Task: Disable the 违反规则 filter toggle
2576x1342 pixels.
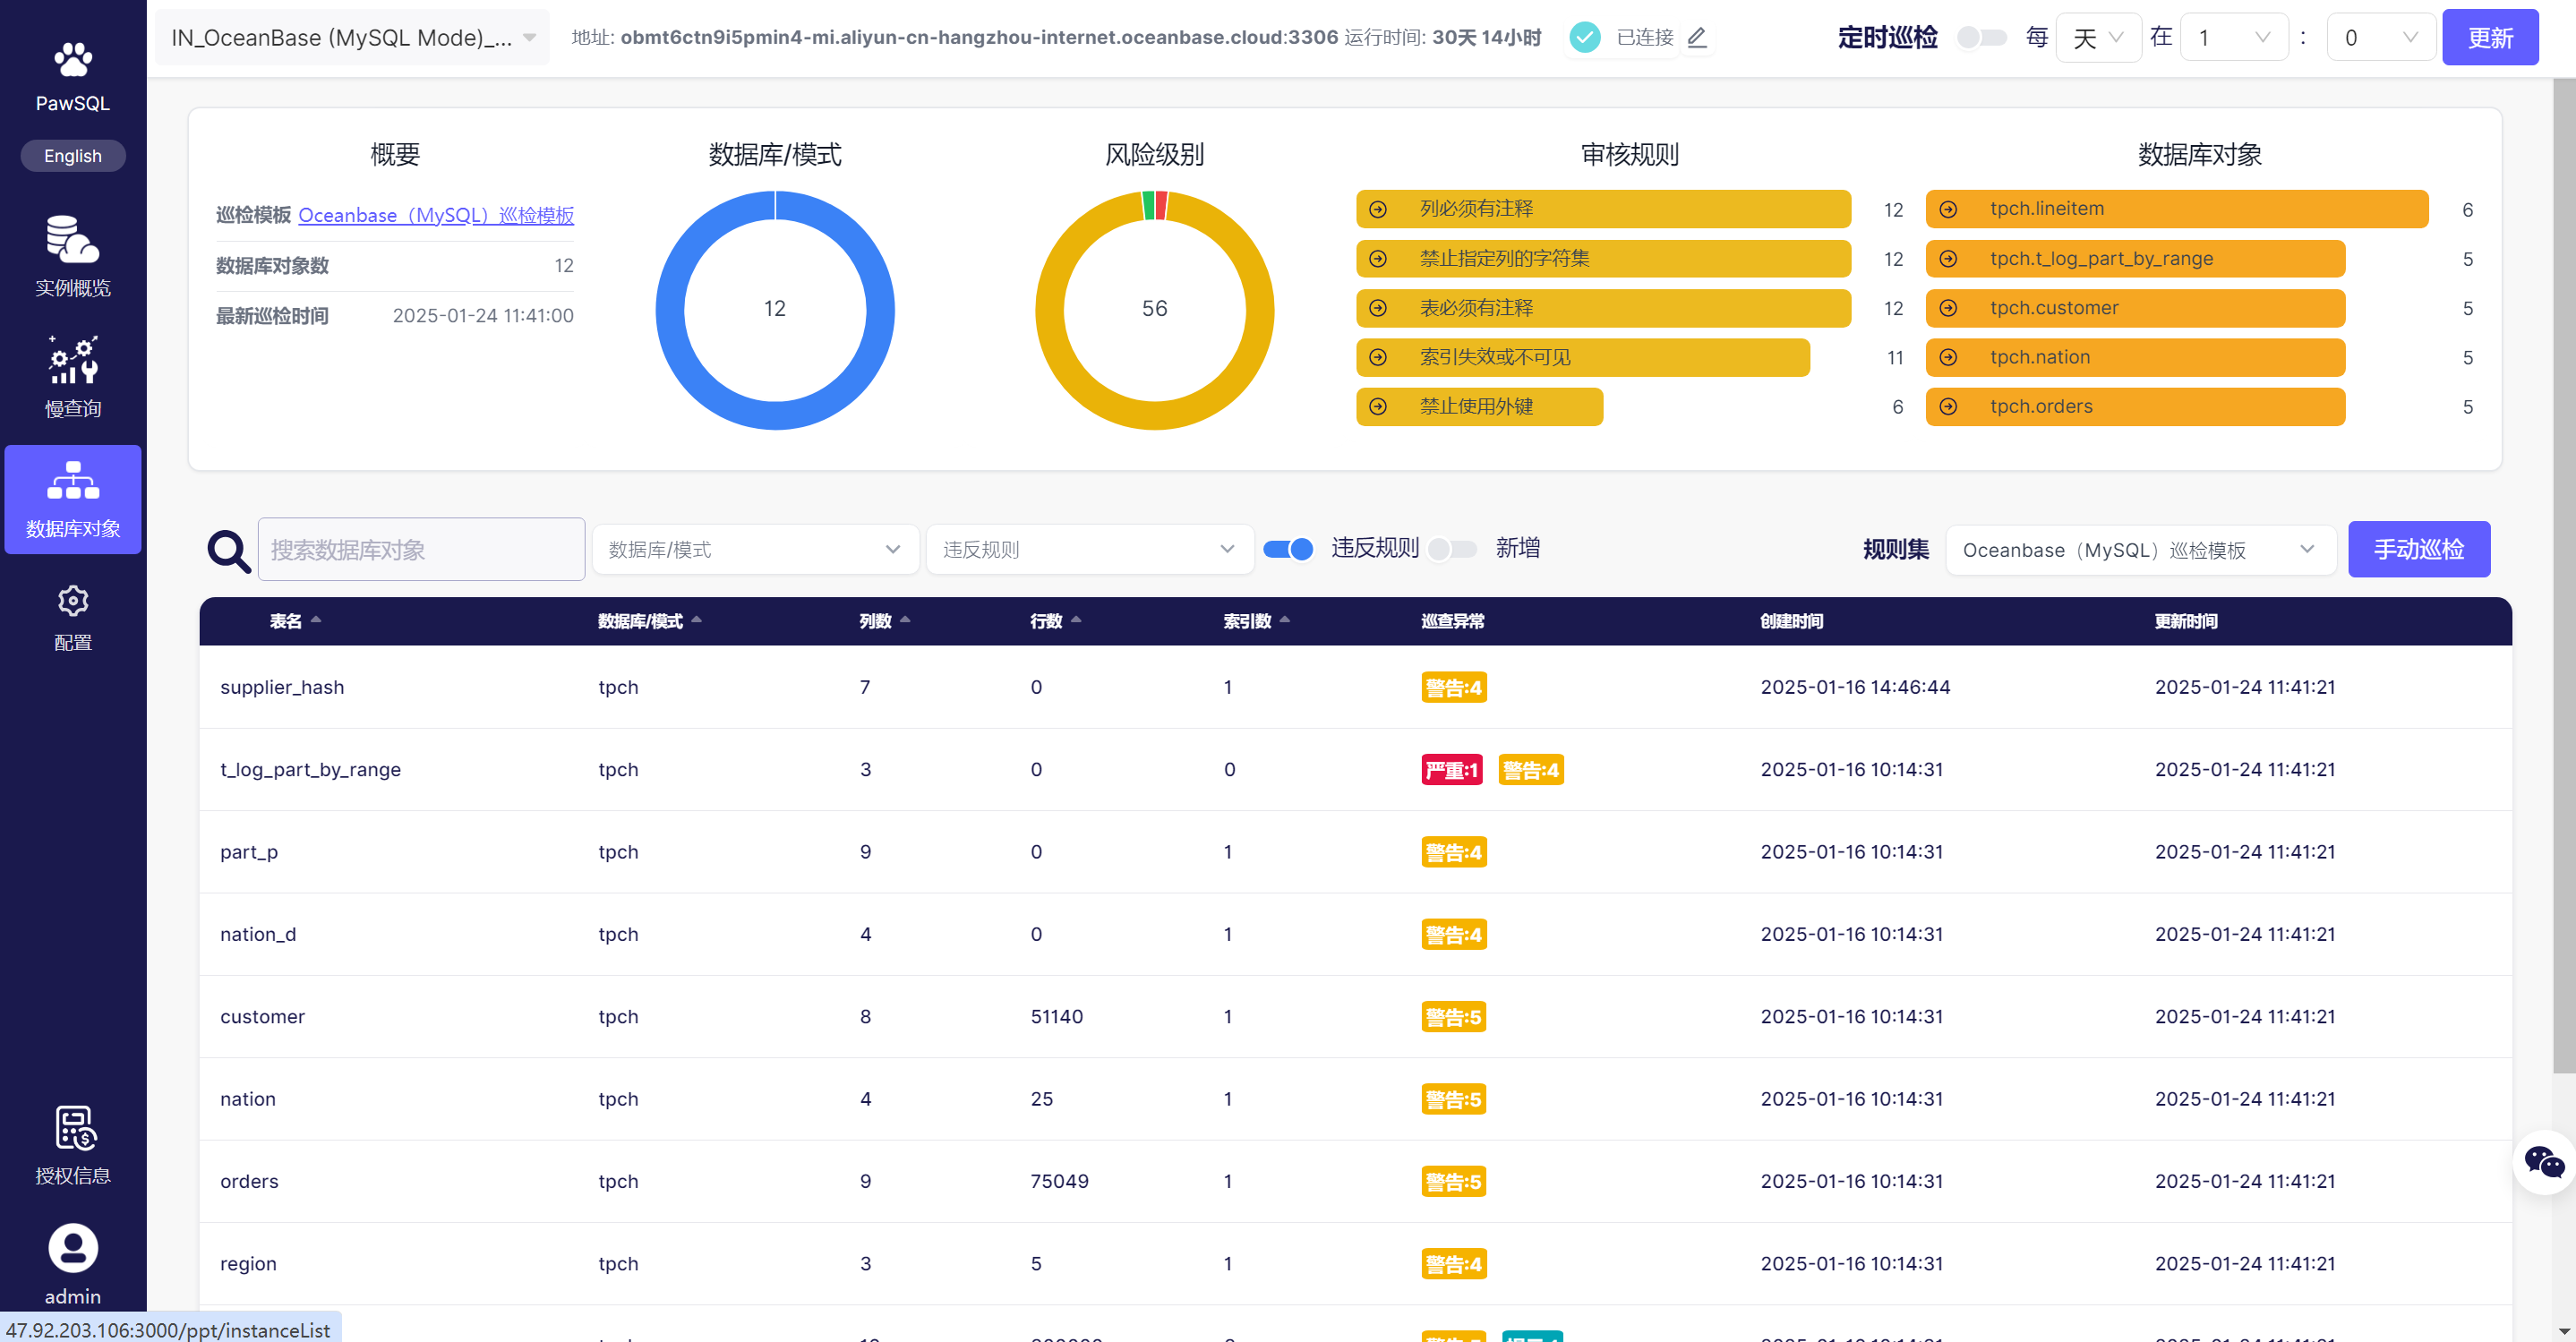Action: coord(1288,549)
